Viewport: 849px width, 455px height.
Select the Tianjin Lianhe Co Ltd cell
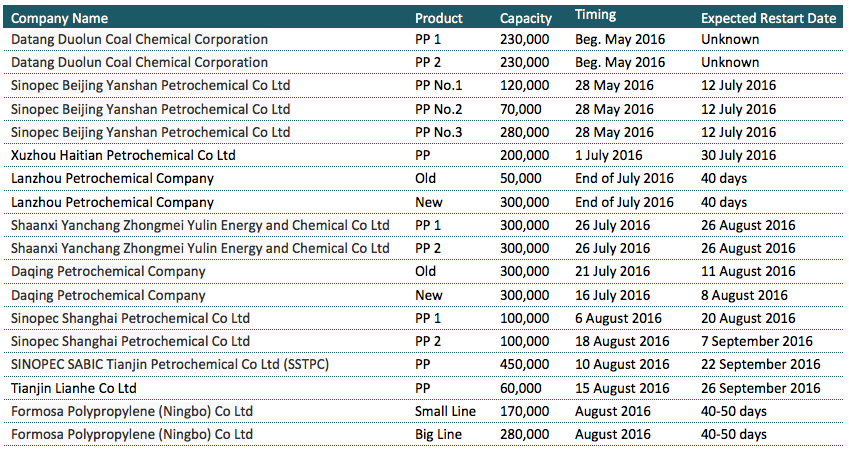[73, 387]
